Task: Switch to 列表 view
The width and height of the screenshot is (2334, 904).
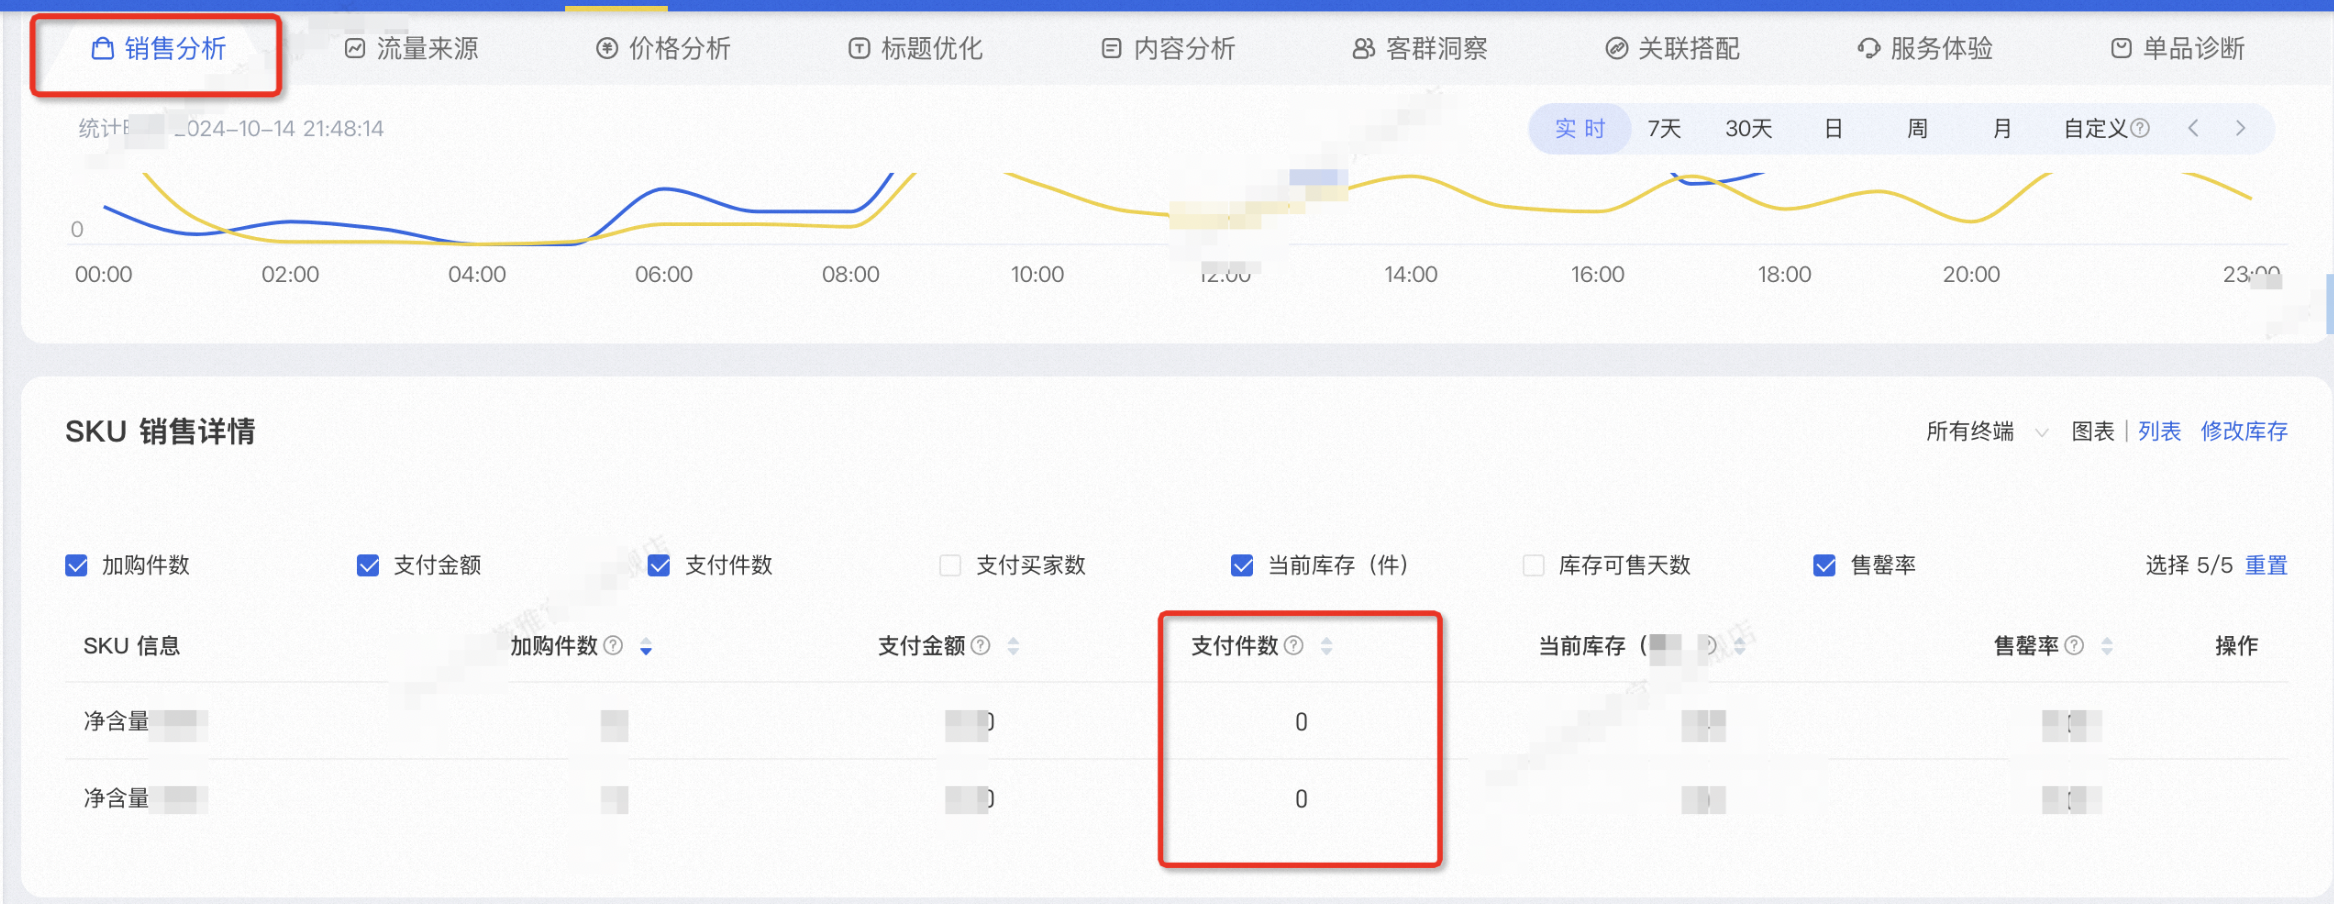Action: 2159,432
